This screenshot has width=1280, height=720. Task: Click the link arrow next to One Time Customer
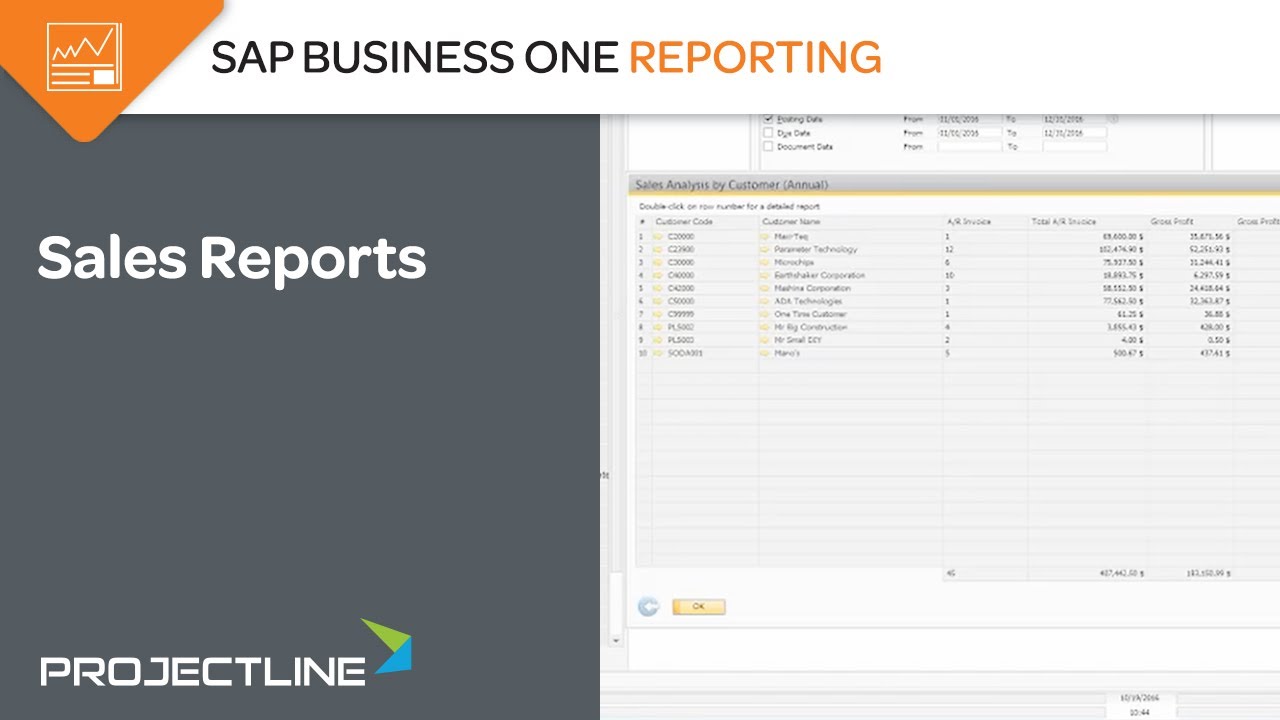click(x=765, y=315)
